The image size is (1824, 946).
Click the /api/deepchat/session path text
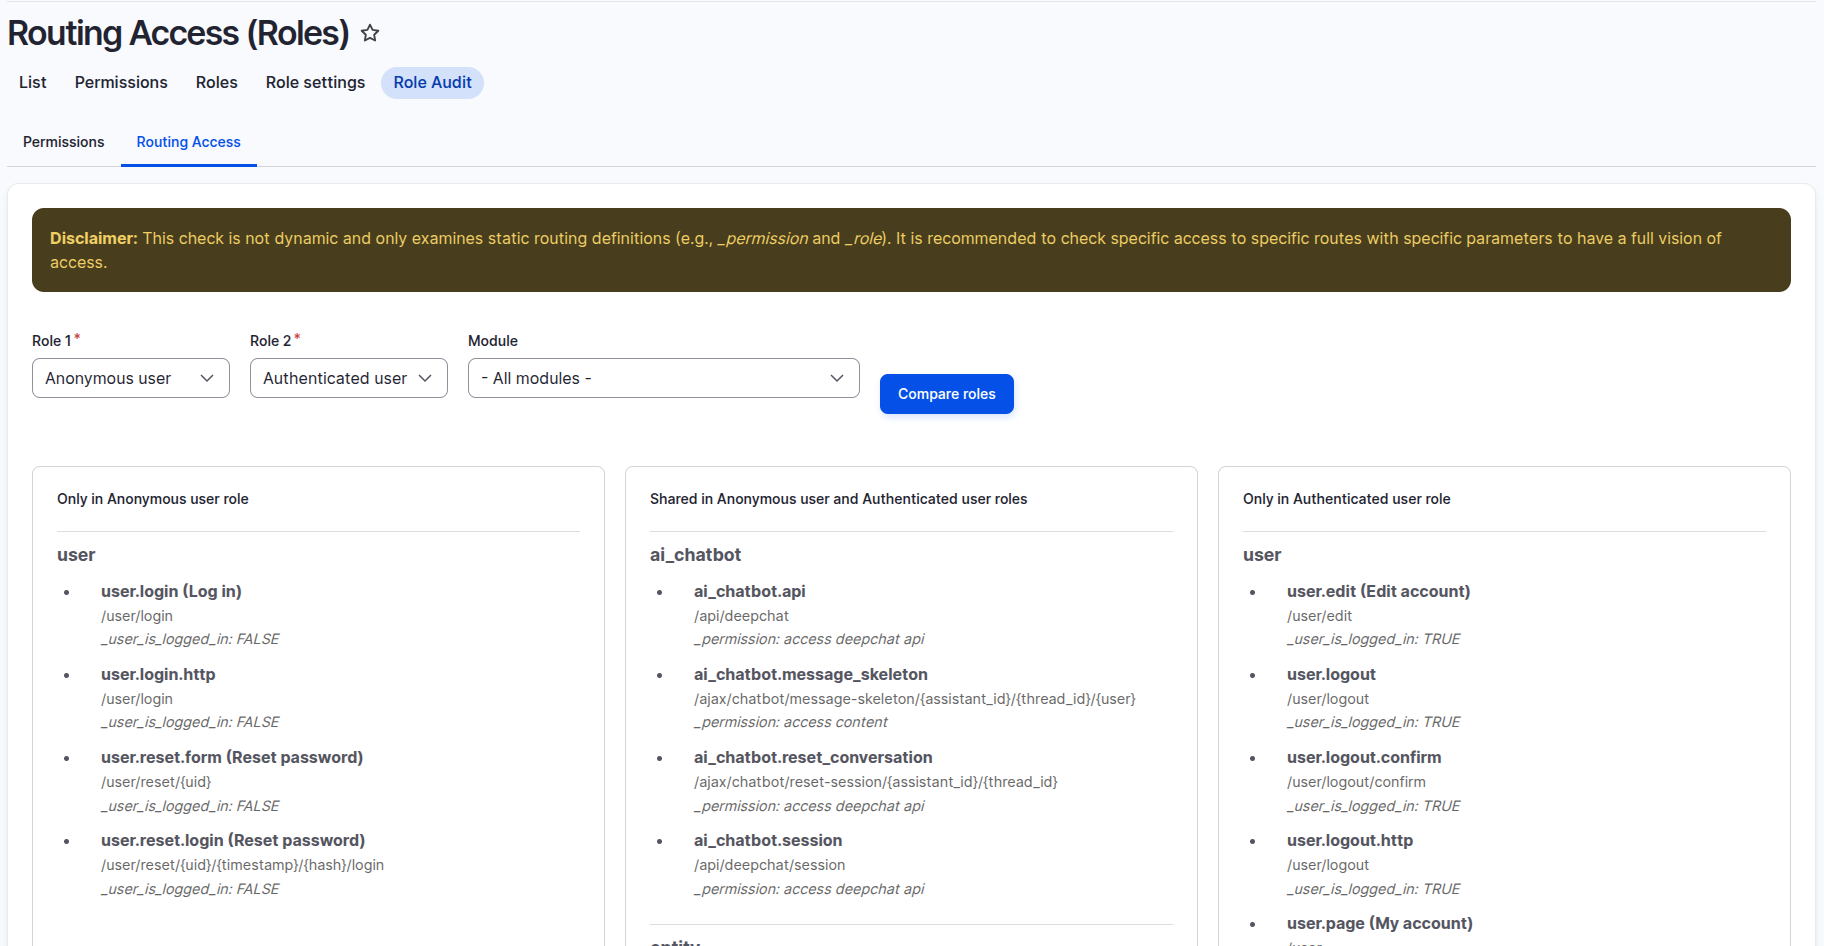click(x=769, y=865)
